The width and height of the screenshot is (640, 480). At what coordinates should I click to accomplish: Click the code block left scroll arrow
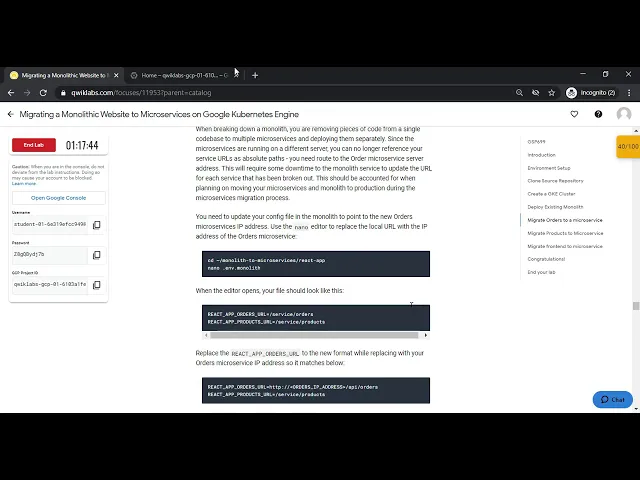click(207, 335)
